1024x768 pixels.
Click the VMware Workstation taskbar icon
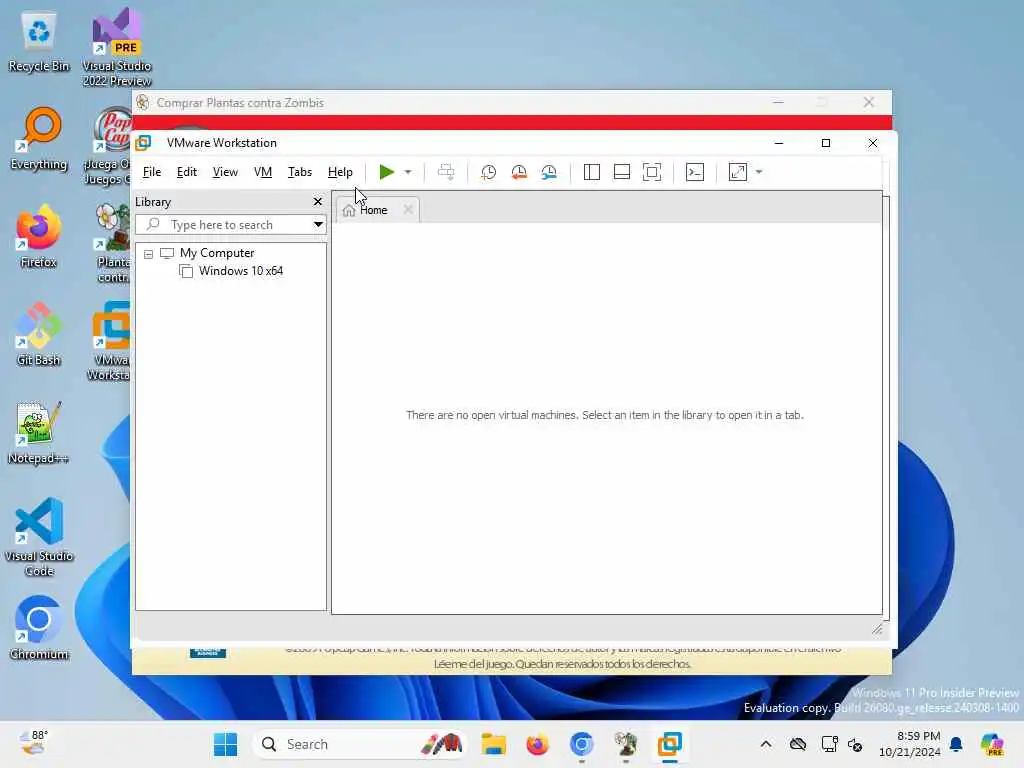670,744
